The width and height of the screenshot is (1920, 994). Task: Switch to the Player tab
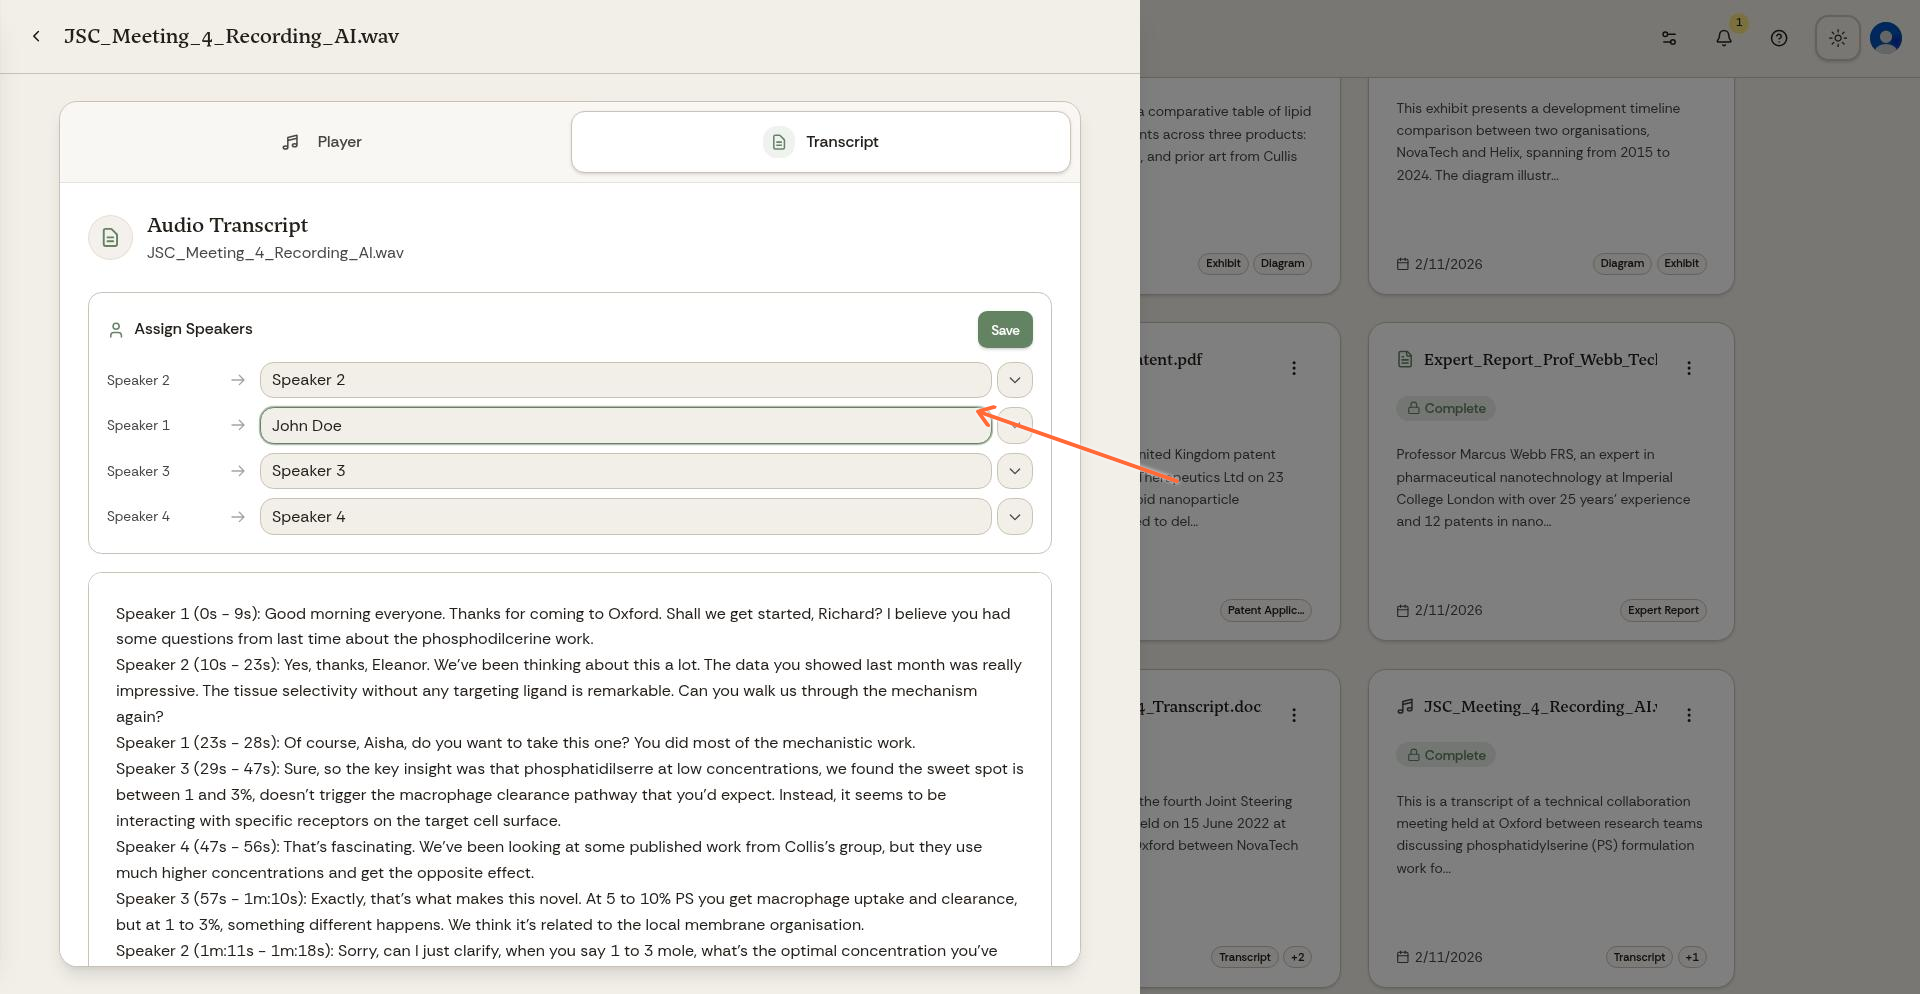pos(321,142)
